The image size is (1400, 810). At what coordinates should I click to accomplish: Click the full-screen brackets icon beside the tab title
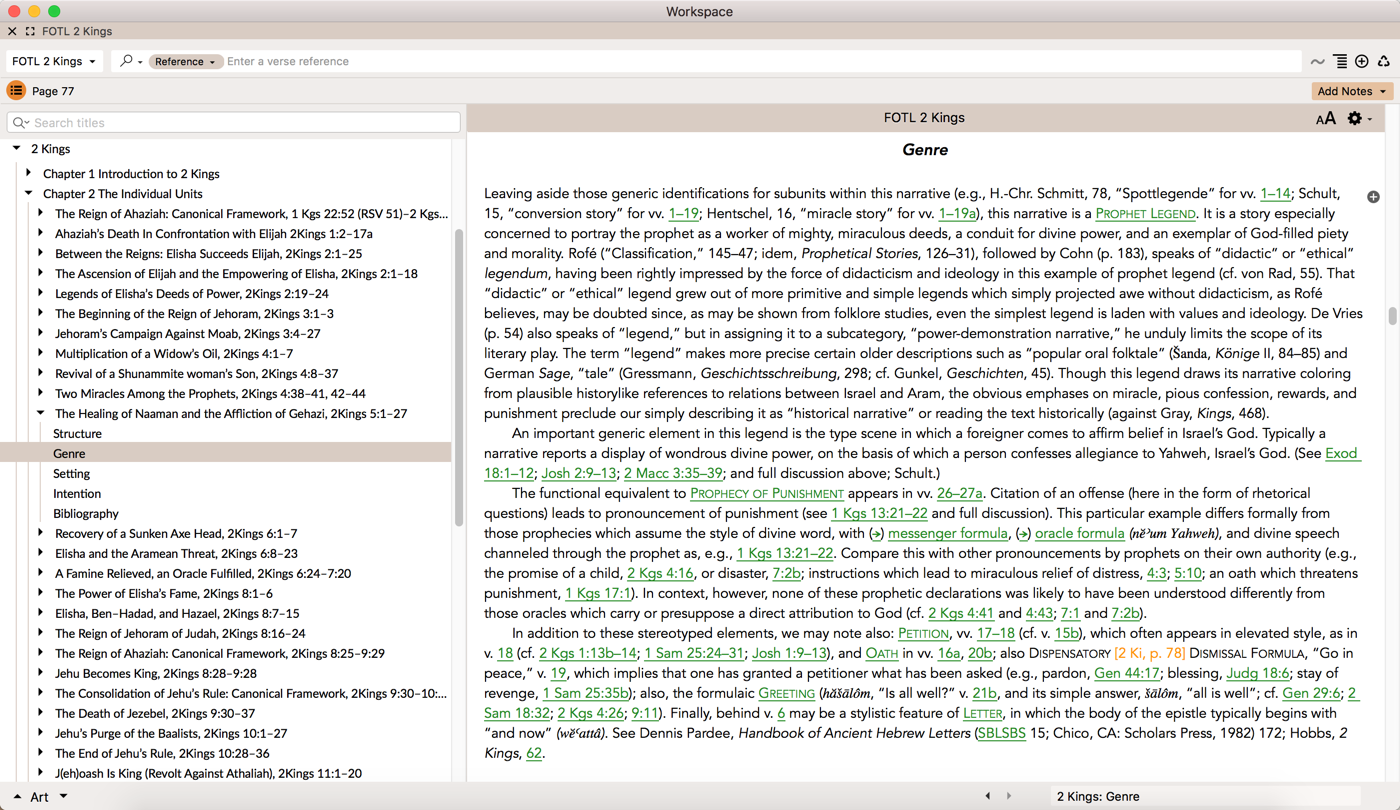click(x=30, y=32)
